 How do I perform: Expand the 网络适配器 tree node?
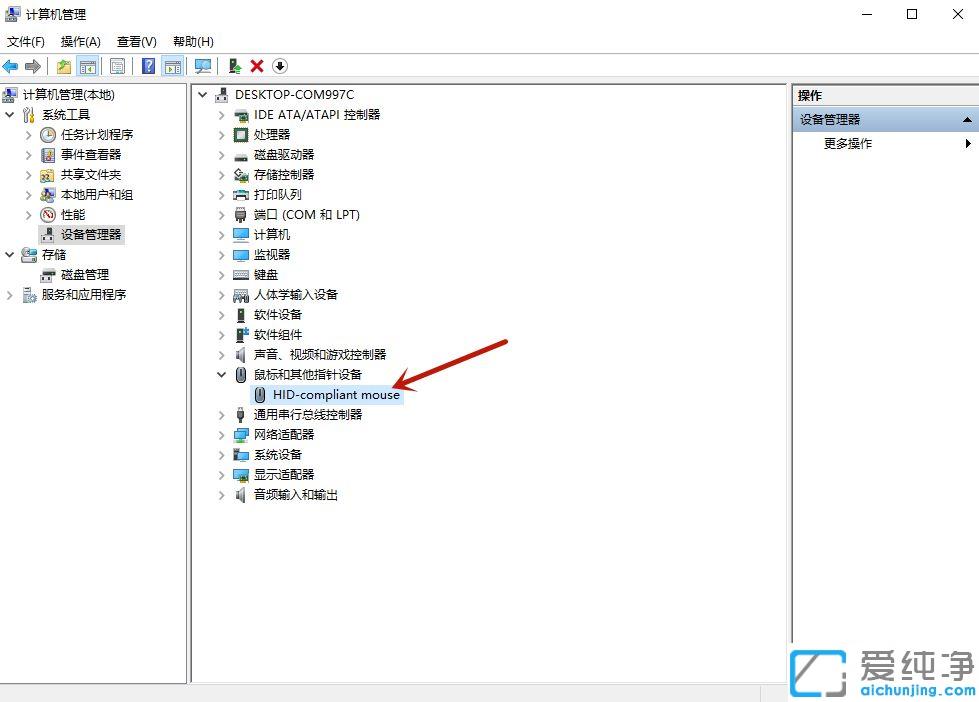click(221, 434)
